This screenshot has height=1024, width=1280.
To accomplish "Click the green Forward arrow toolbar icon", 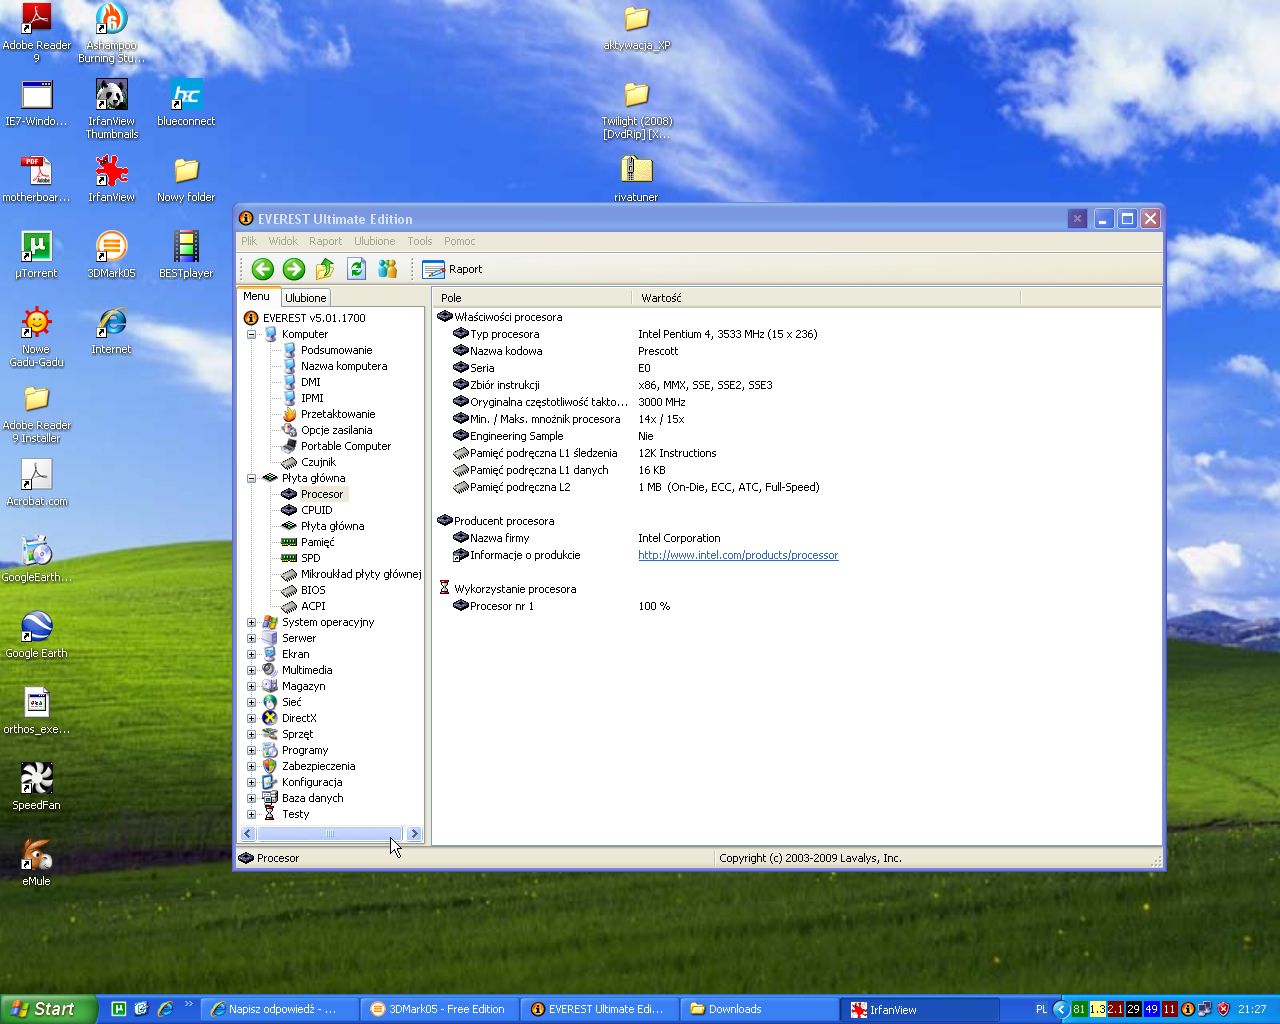I will [293, 269].
